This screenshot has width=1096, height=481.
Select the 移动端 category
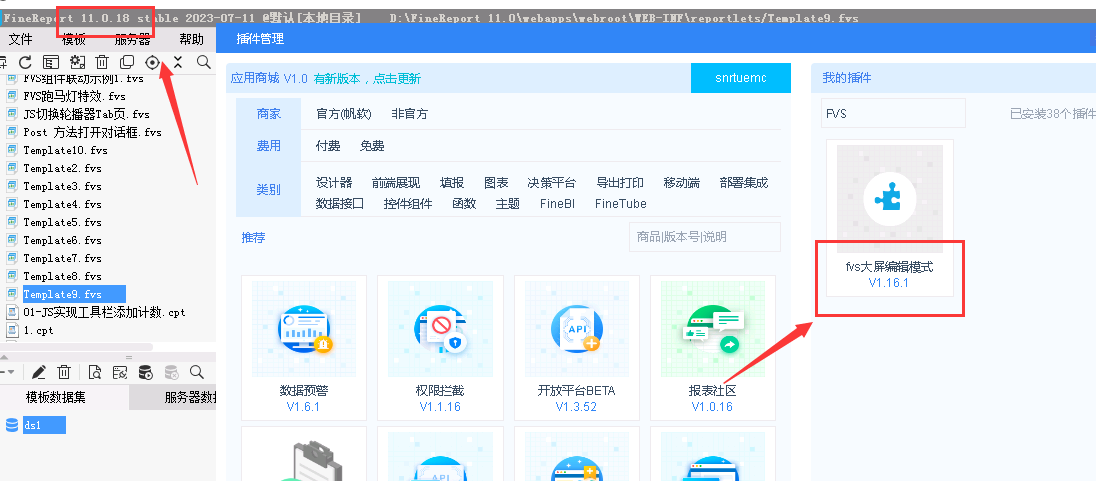click(x=682, y=183)
